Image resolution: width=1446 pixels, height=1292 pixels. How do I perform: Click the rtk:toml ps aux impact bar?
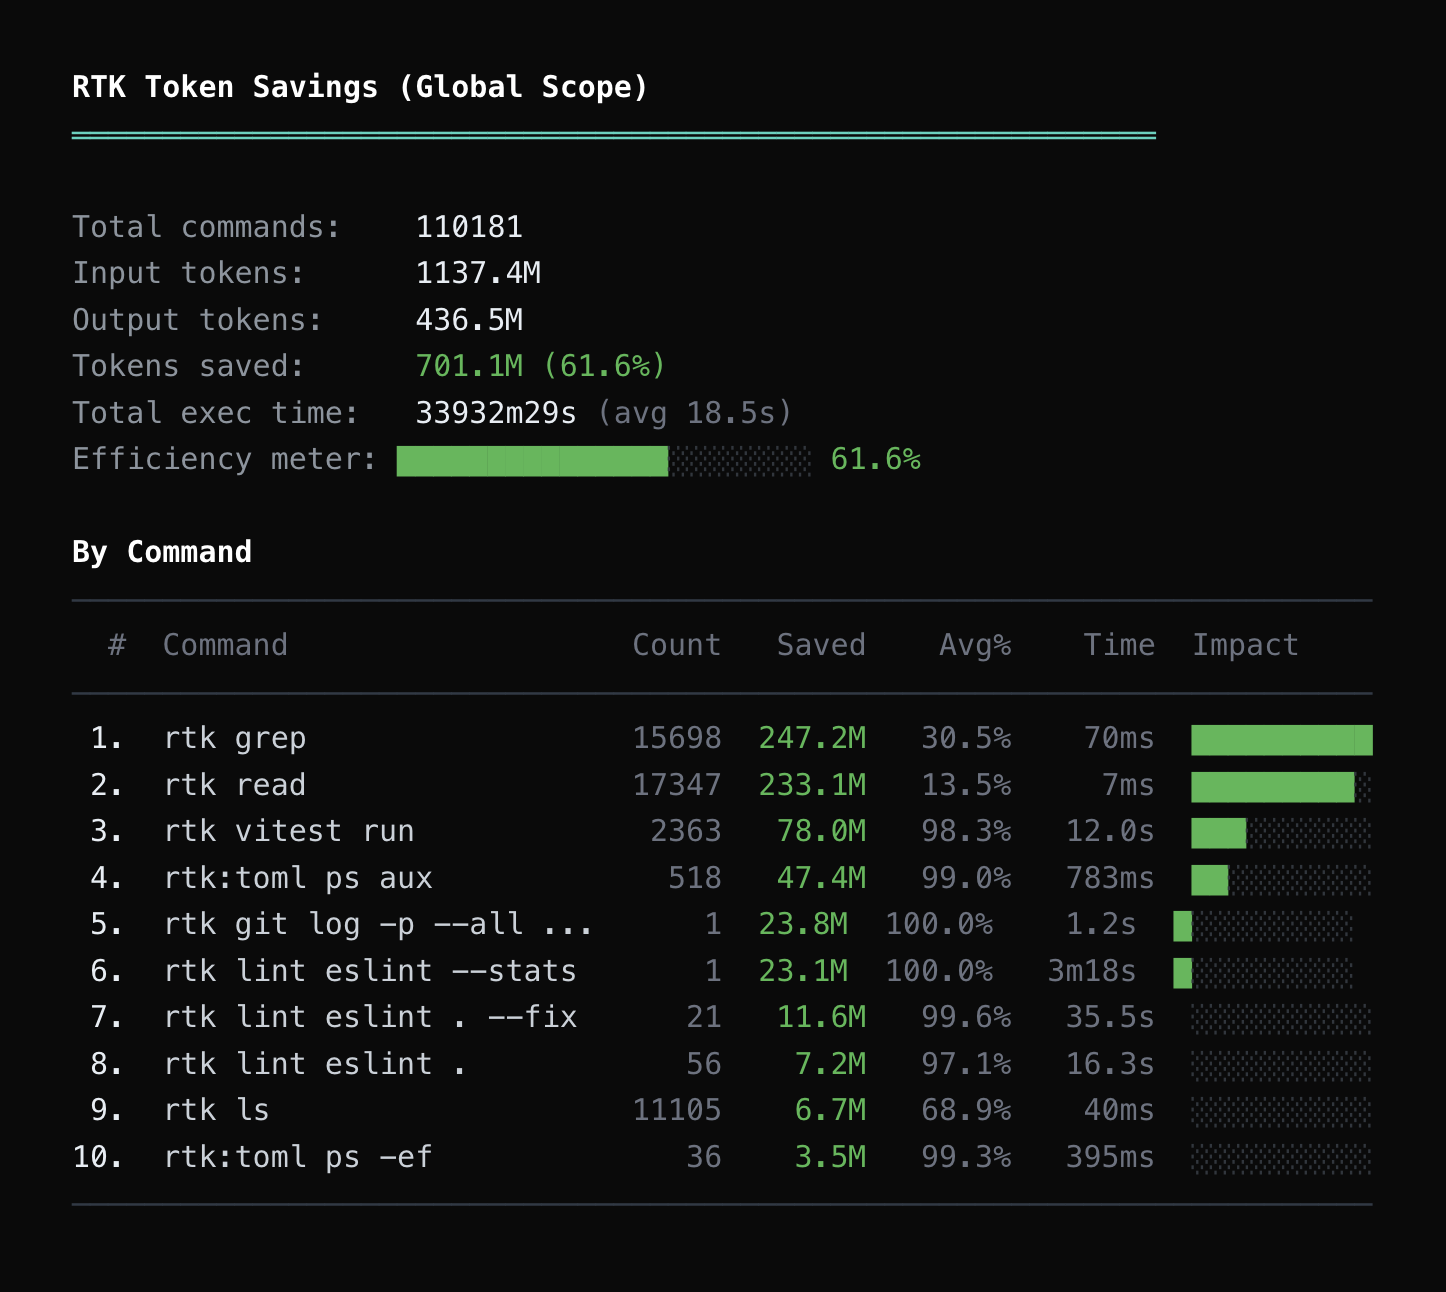click(1282, 880)
